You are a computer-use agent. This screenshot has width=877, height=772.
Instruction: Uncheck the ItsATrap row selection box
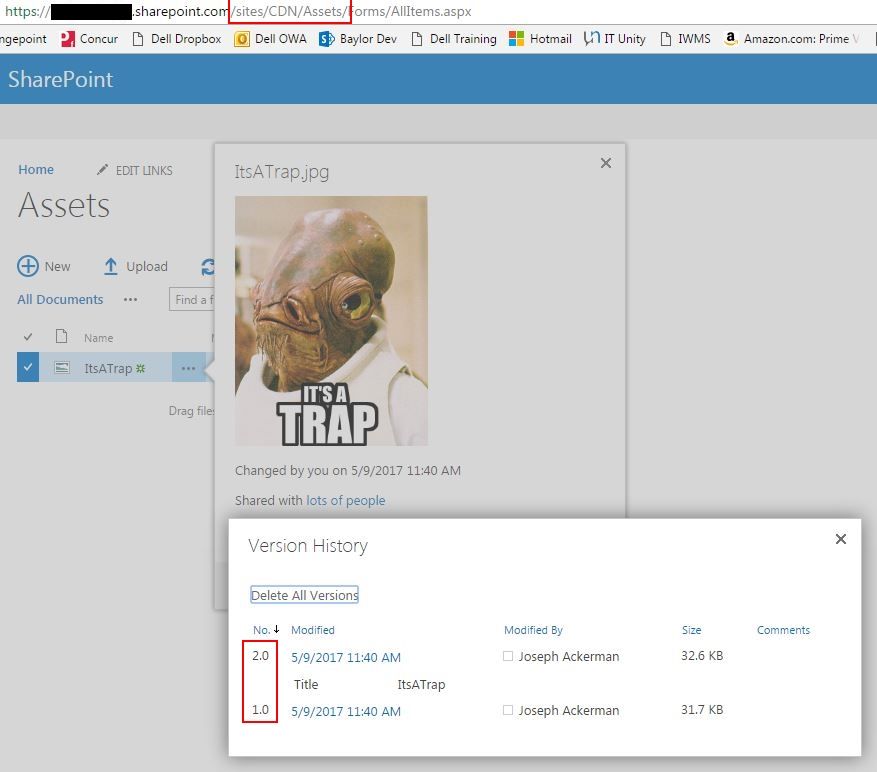[x=28, y=368]
